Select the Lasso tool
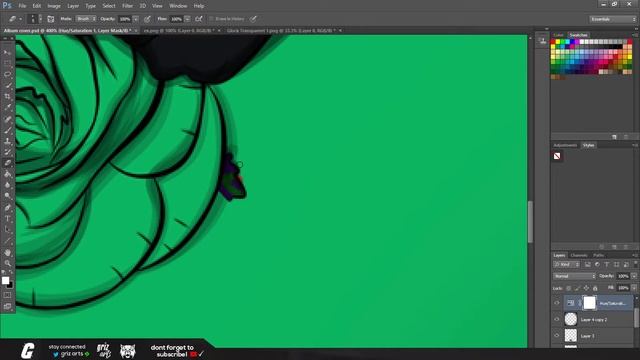 pos(7,75)
